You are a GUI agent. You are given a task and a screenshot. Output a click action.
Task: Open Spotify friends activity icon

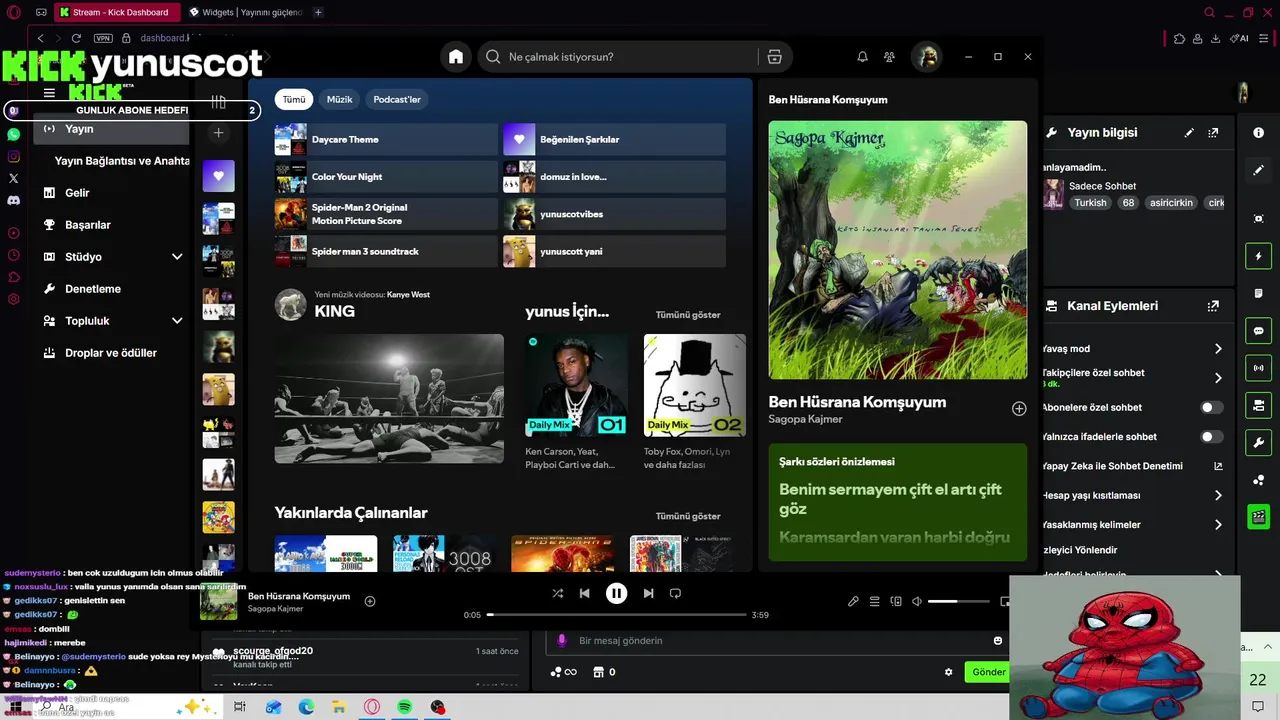click(889, 57)
